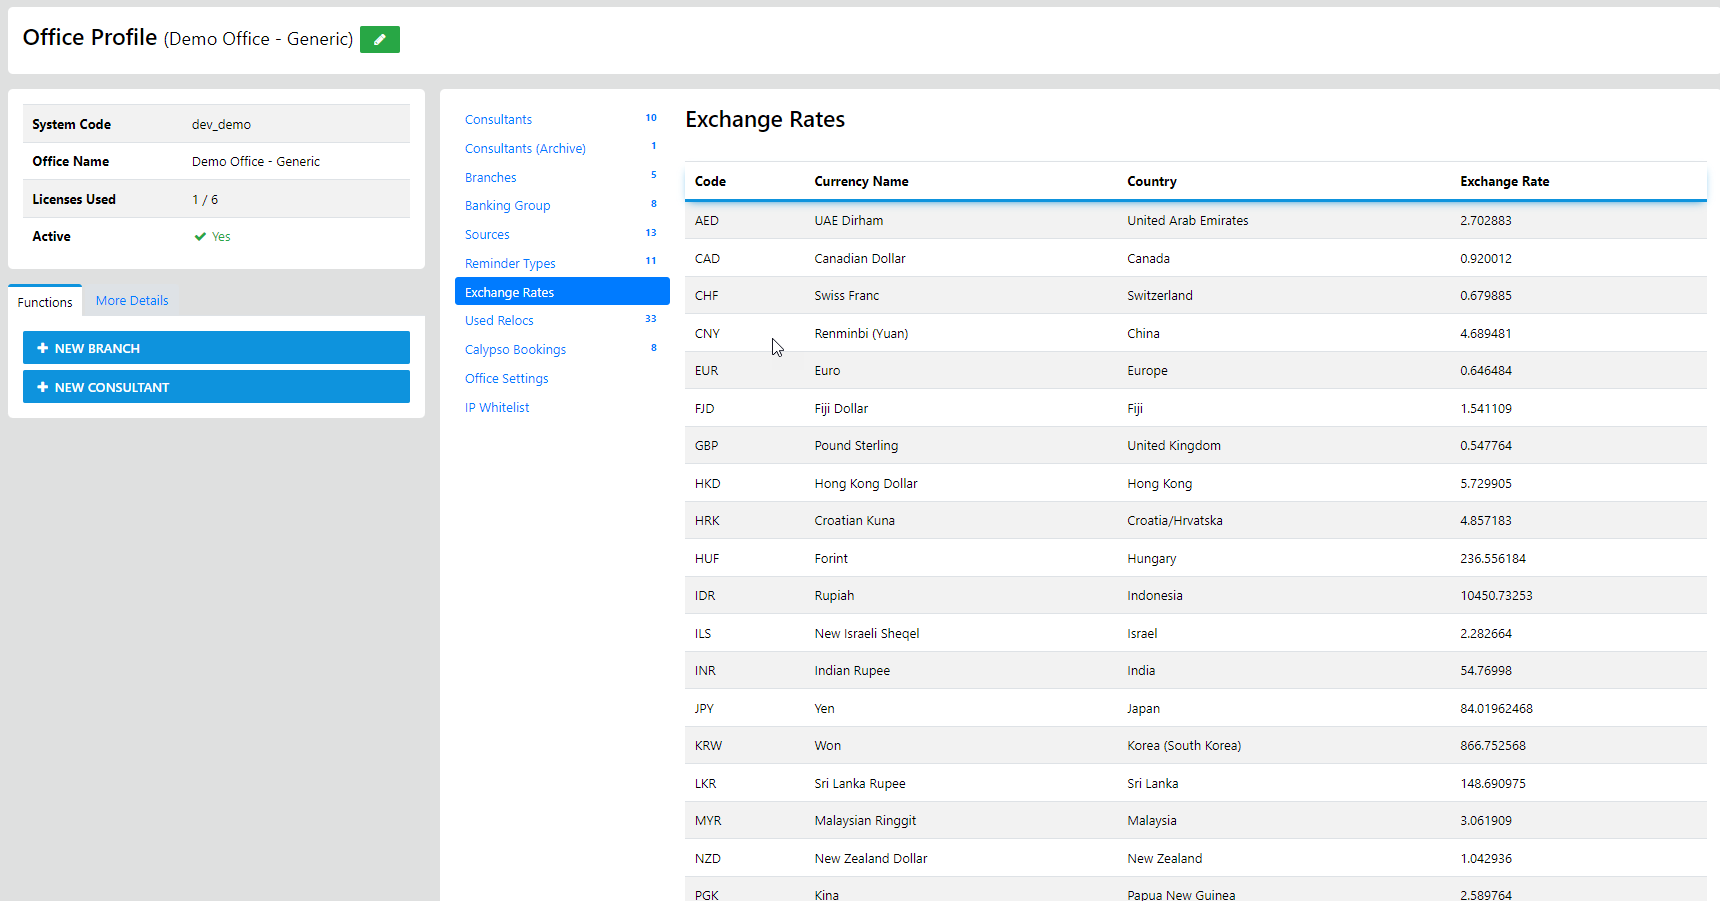Click the Currency Name column header
The width and height of the screenshot is (1720, 901).
(861, 182)
